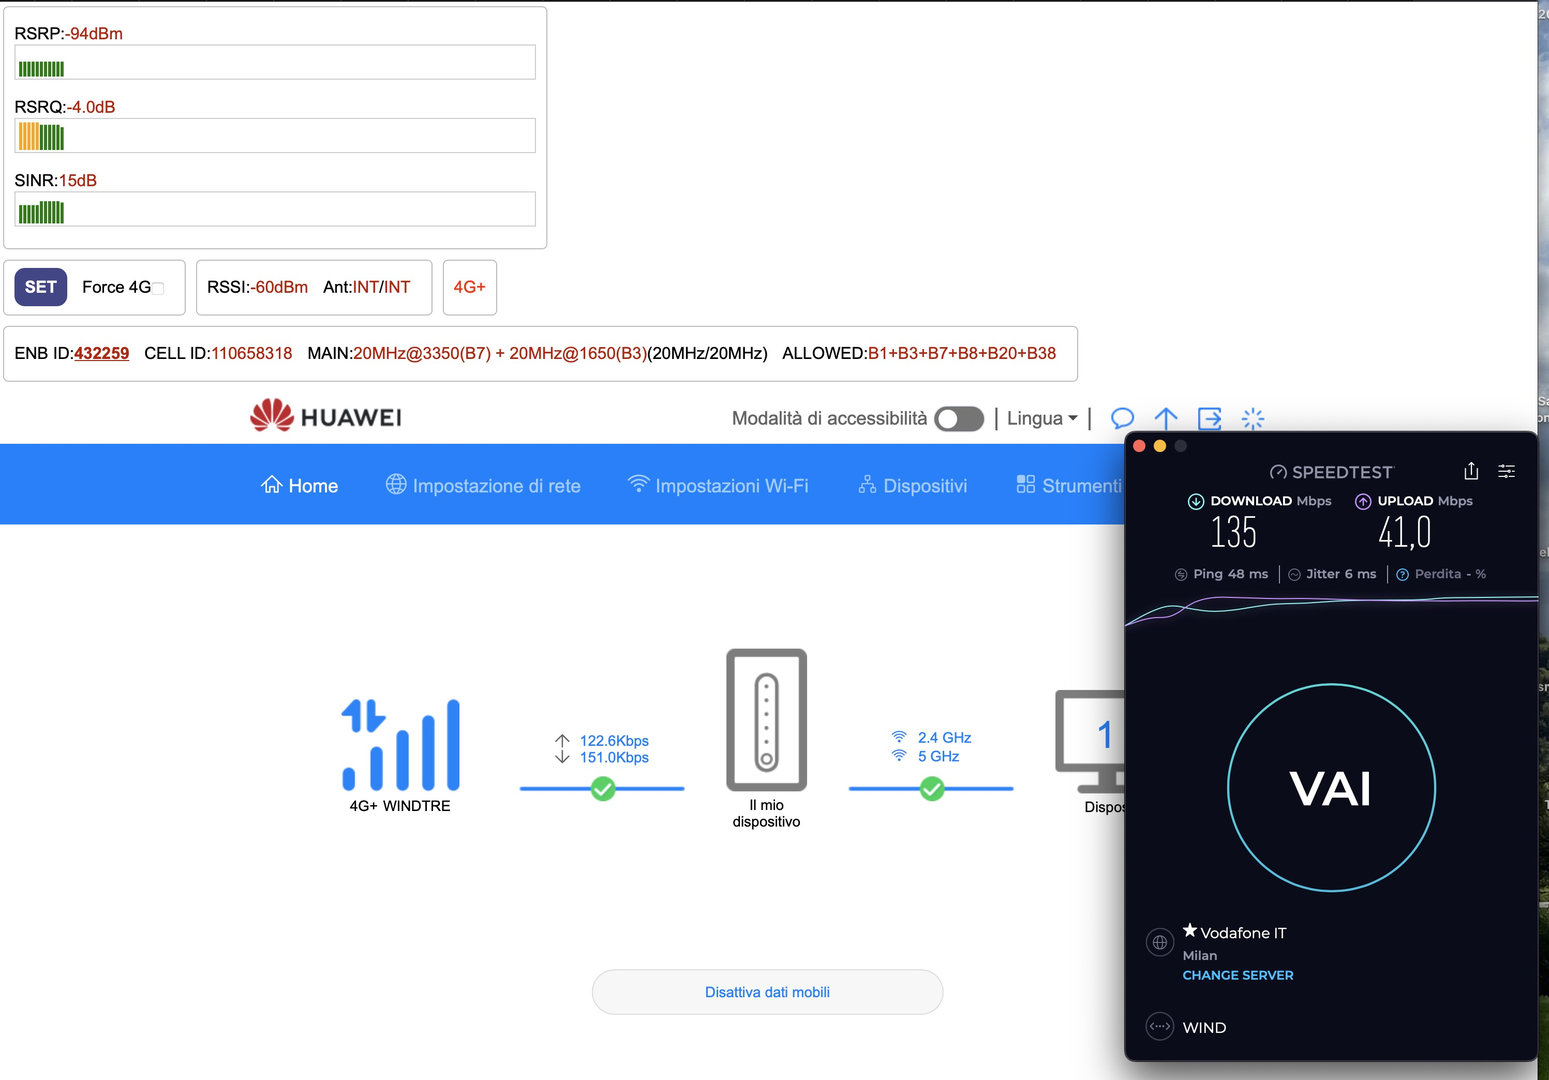This screenshot has width=1549, height=1080.
Task: Click the upload speed 122.6Kbps value
Action: tap(614, 740)
